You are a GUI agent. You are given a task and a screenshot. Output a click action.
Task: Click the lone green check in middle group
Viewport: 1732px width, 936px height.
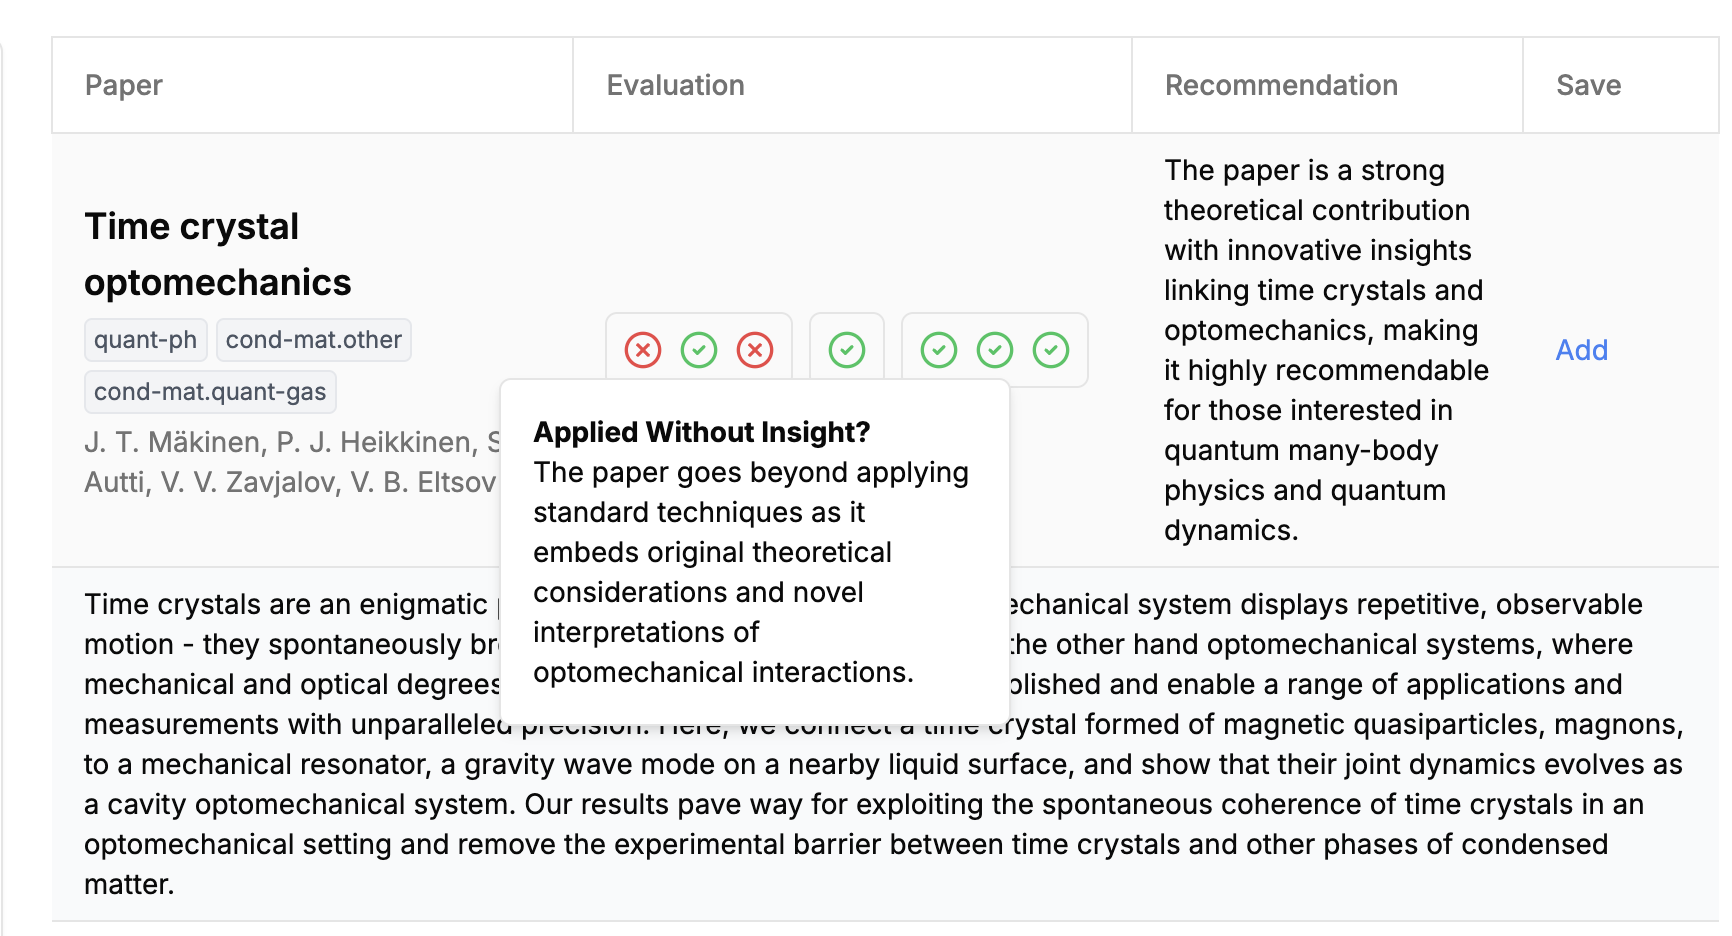[x=847, y=350]
